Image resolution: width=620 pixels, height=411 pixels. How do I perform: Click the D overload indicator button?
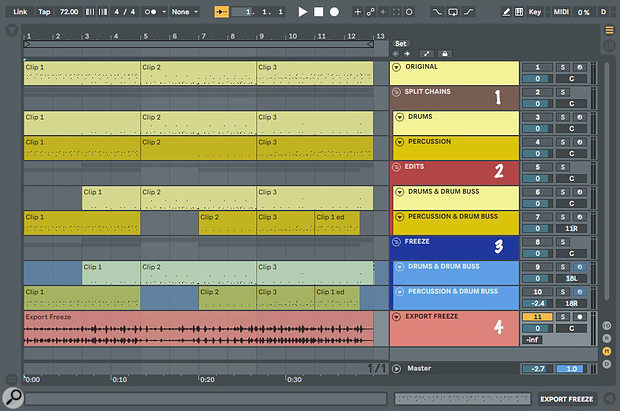click(x=603, y=12)
